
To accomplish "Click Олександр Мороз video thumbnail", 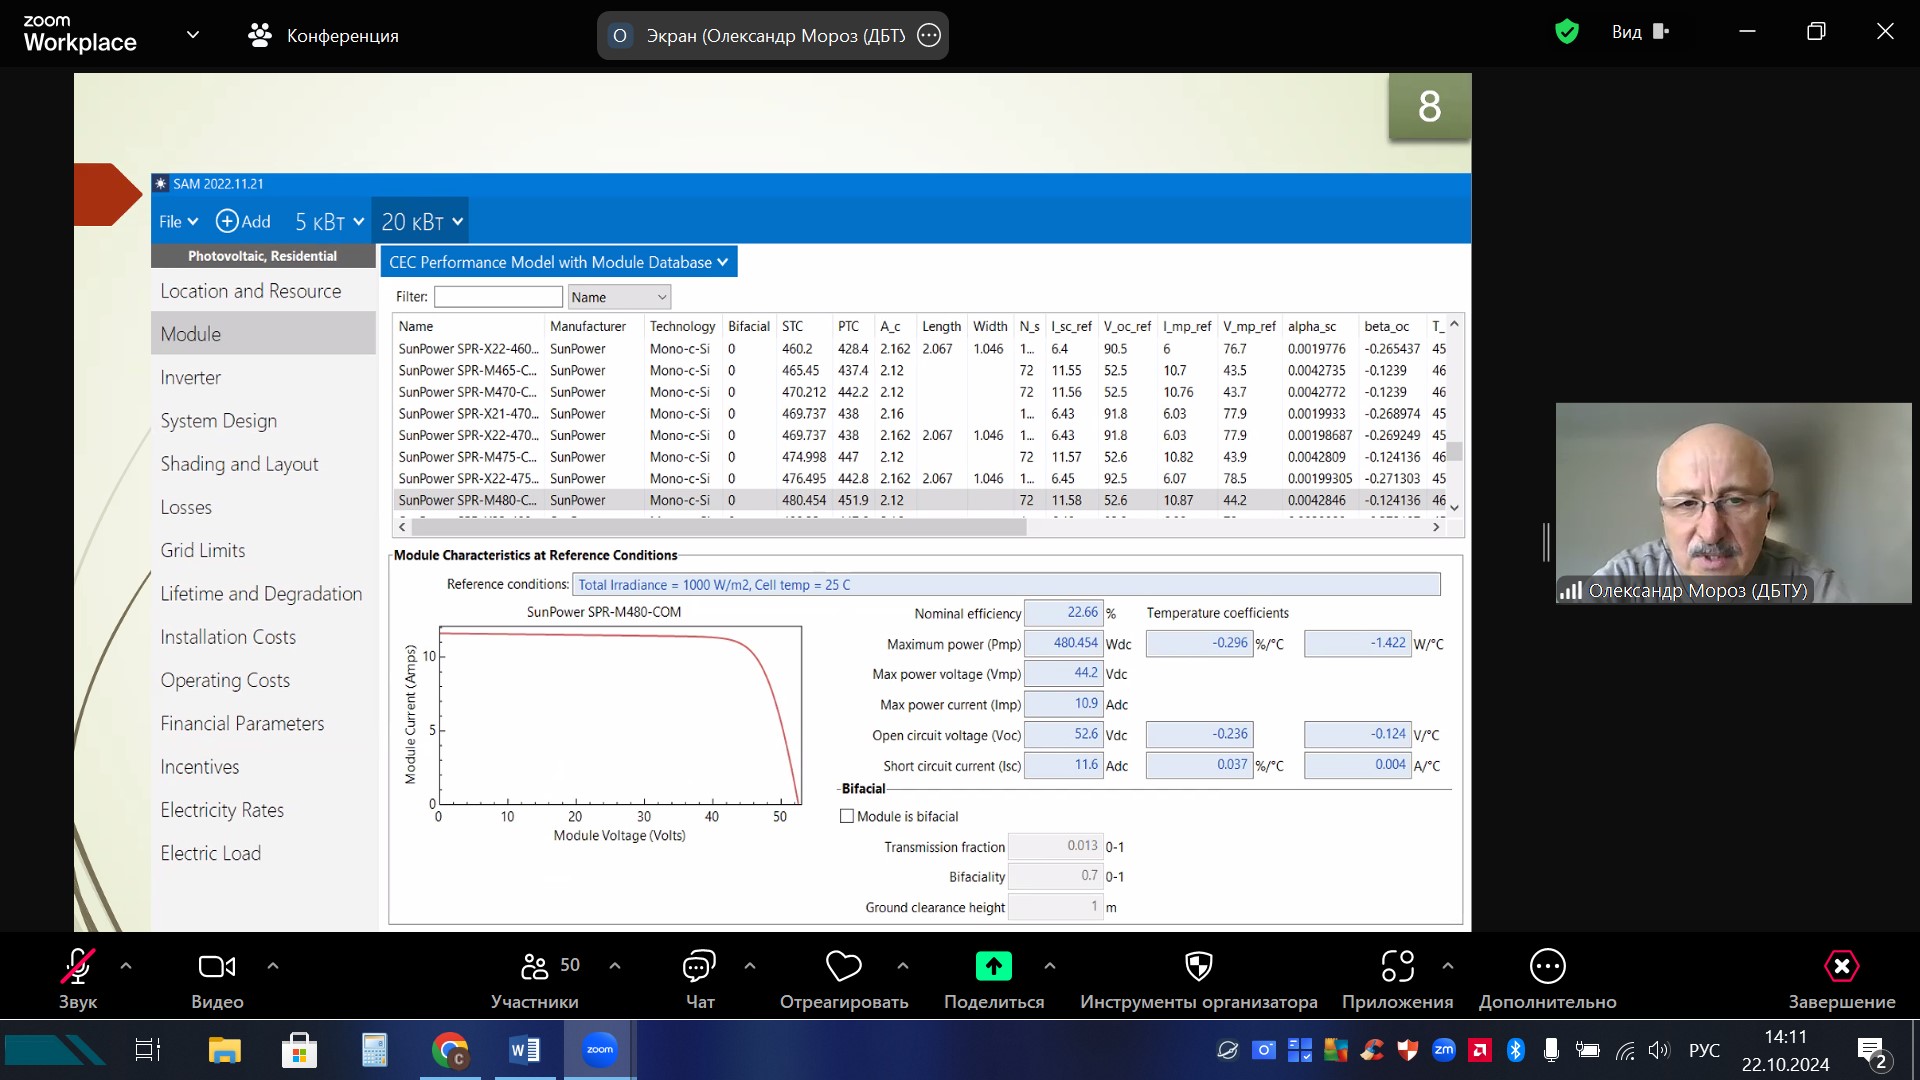I will 1732,502.
